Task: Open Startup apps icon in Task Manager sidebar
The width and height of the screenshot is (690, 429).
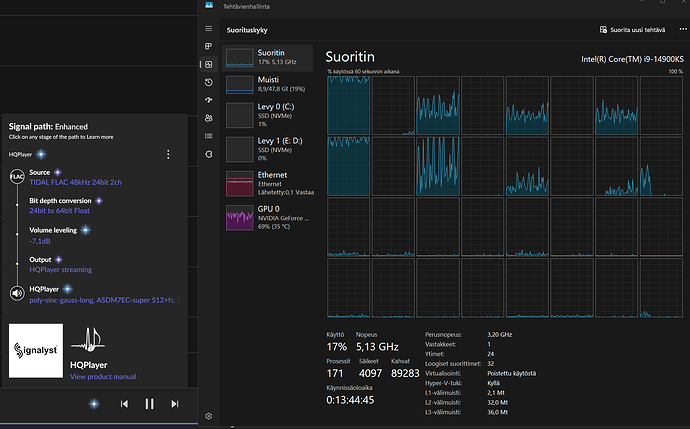Action: 209,100
